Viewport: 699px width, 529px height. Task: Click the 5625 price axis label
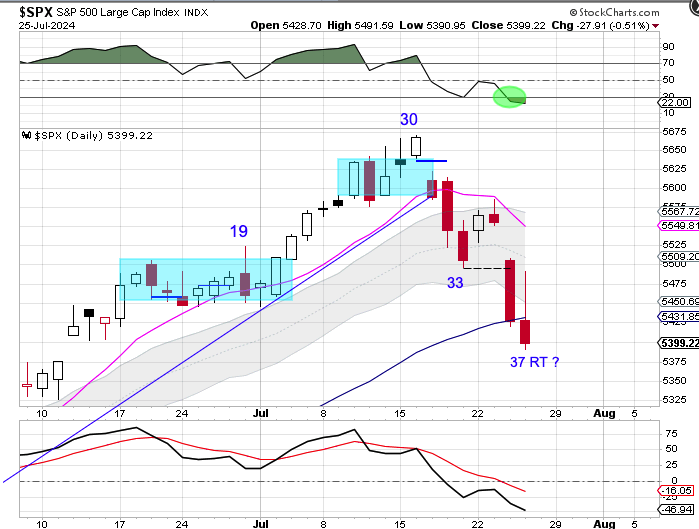pos(674,168)
